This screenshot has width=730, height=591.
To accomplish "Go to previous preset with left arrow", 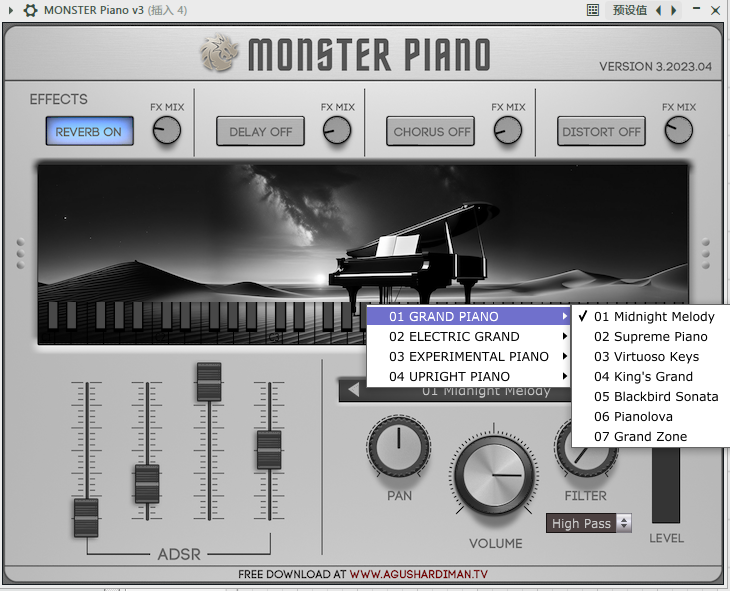I will (x=658, y=10).
